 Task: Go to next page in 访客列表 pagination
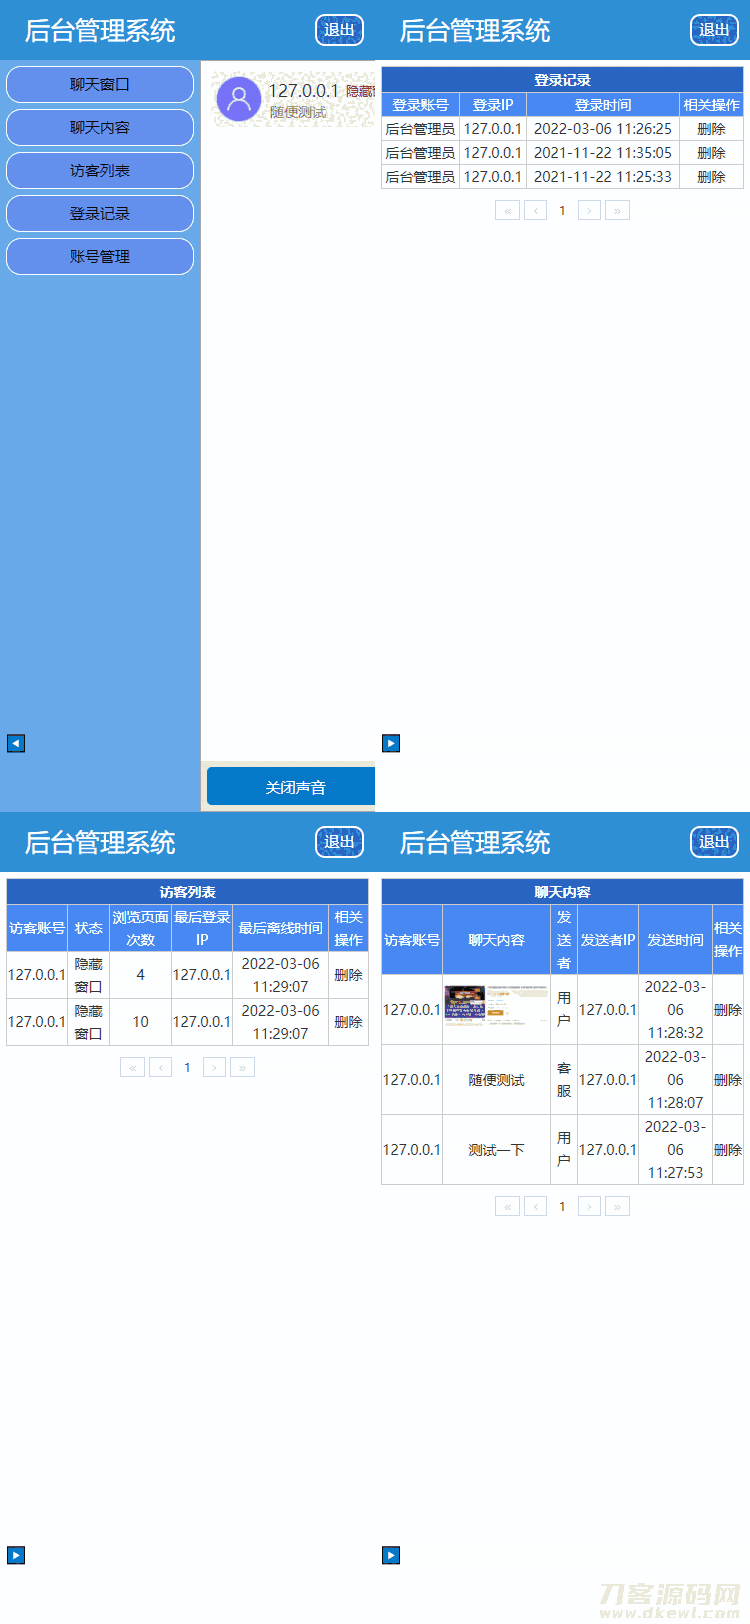214,1067
